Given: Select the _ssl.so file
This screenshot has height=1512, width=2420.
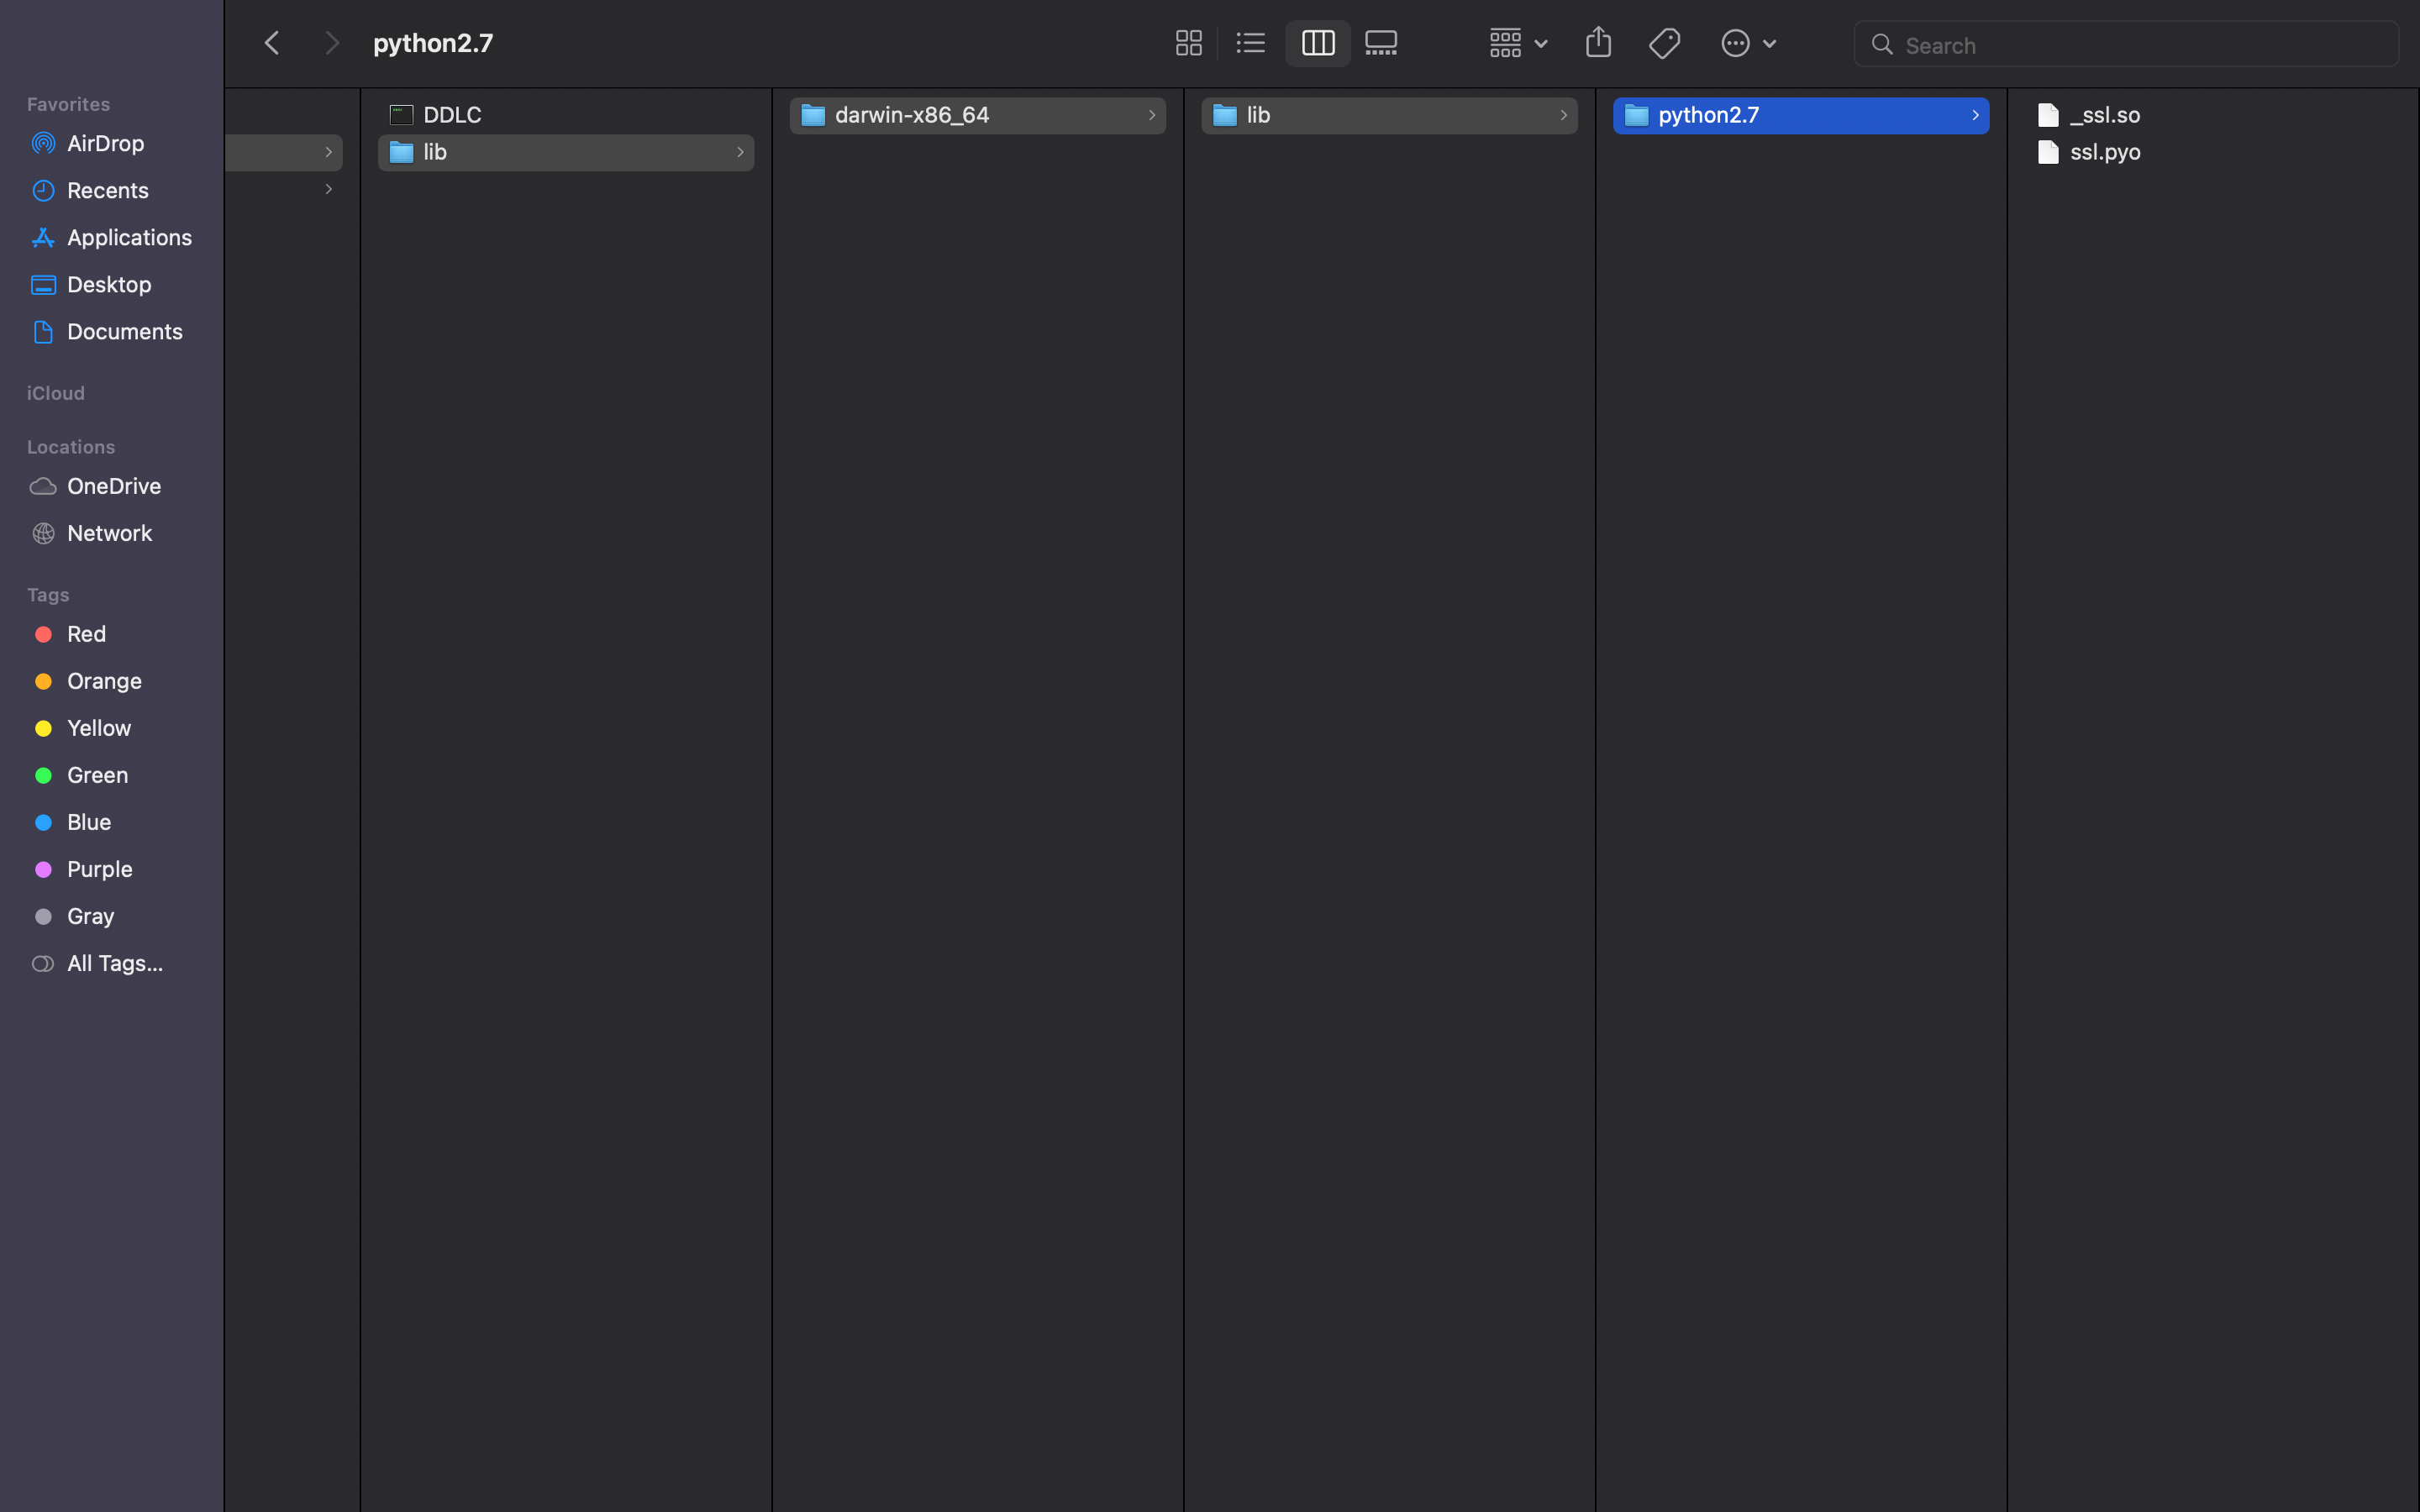Looking at the screenshot, I should [x=2213, y=115].
